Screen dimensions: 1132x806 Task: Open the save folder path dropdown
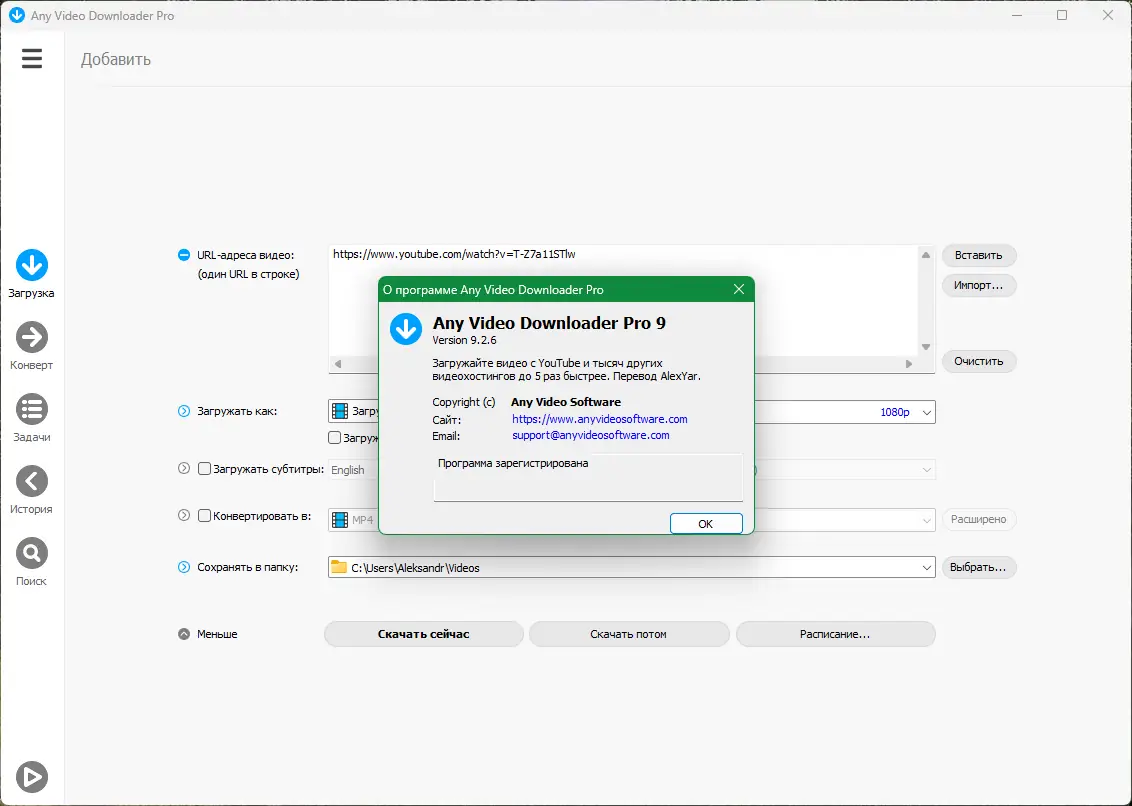(927, 568)
